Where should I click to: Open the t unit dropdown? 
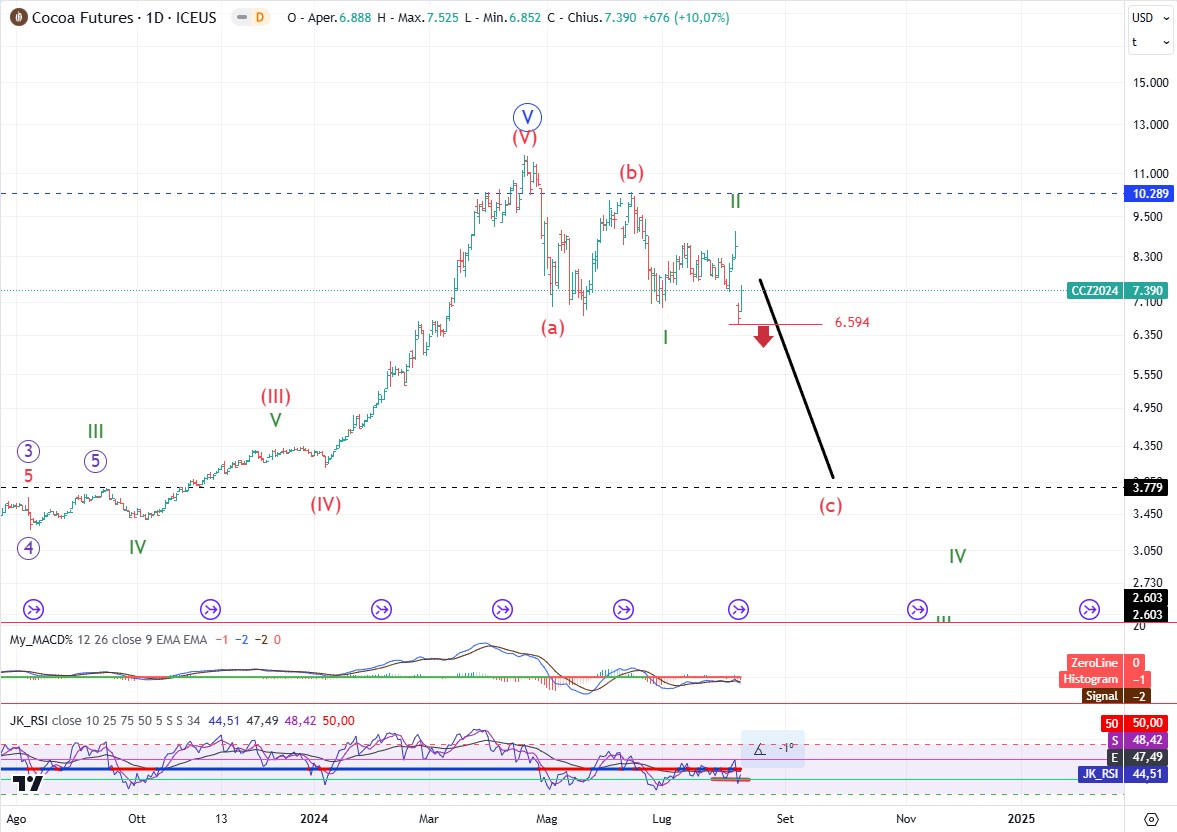tap(1150, 42)
